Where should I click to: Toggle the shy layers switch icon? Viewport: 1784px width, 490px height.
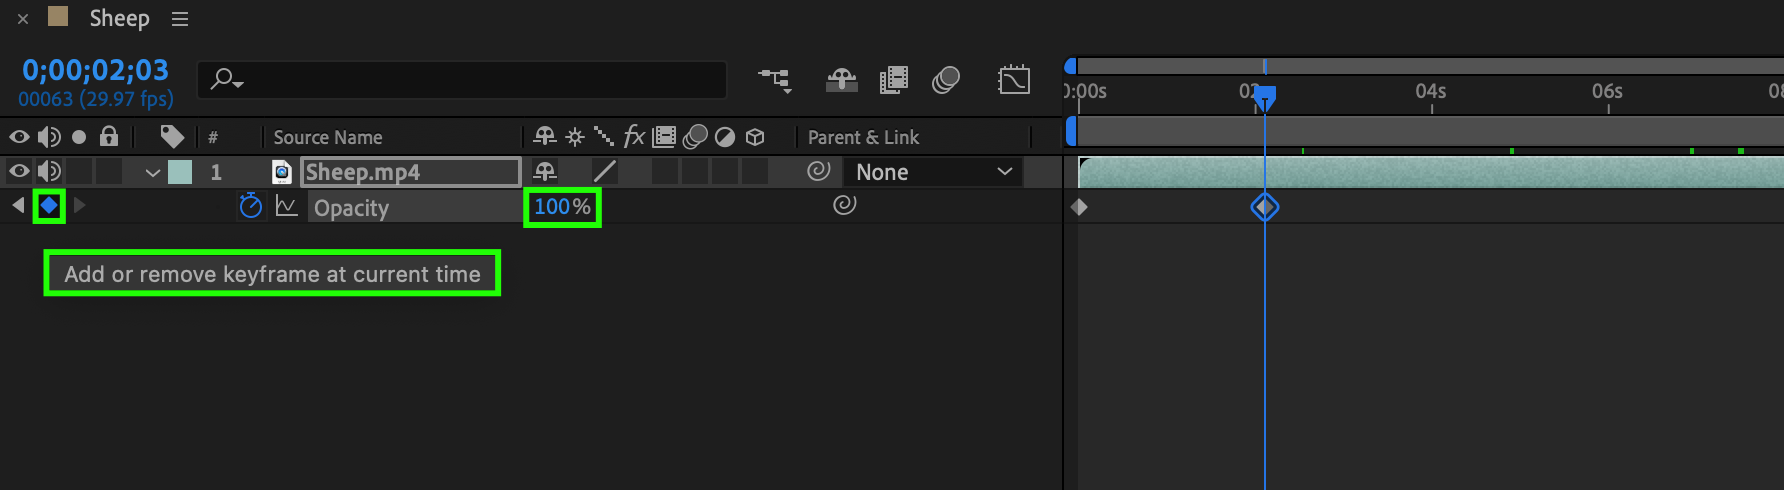tap(841, 80)
